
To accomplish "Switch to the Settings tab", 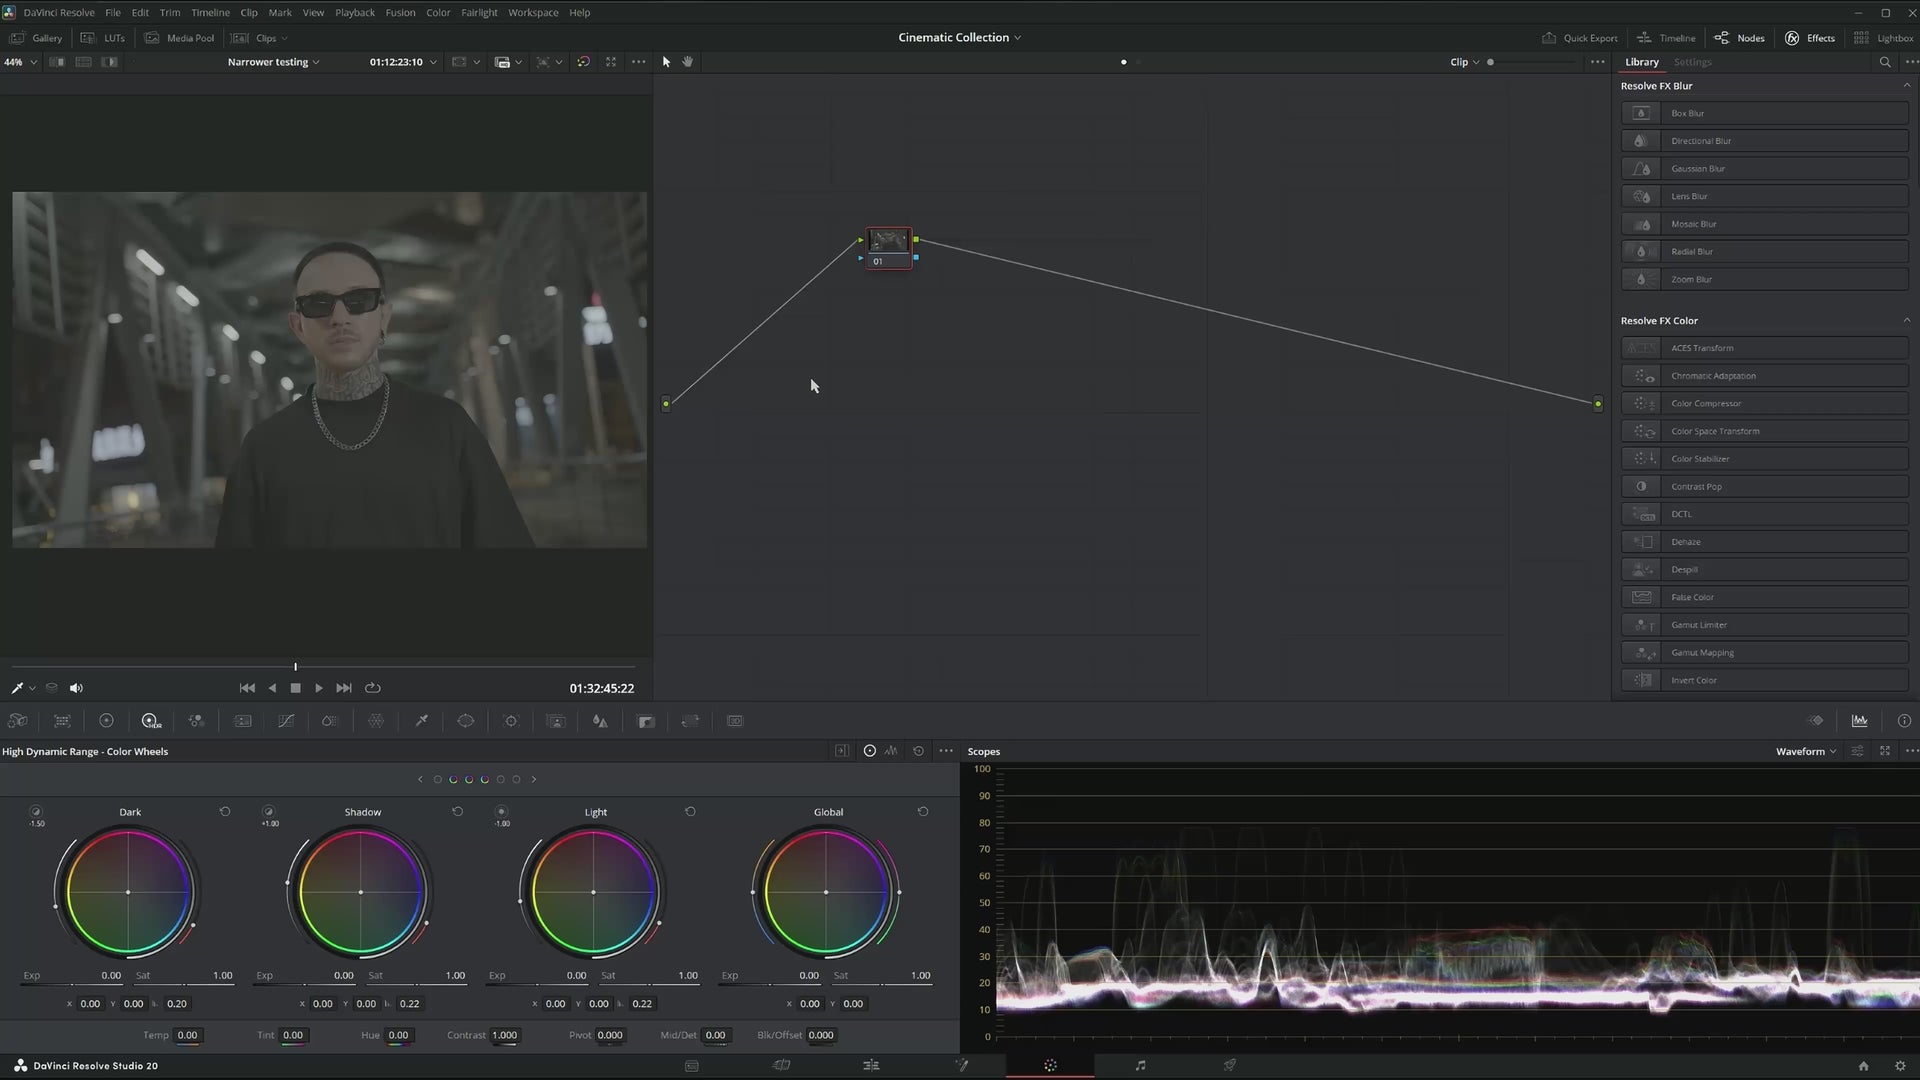I will tap(1692, 62).
